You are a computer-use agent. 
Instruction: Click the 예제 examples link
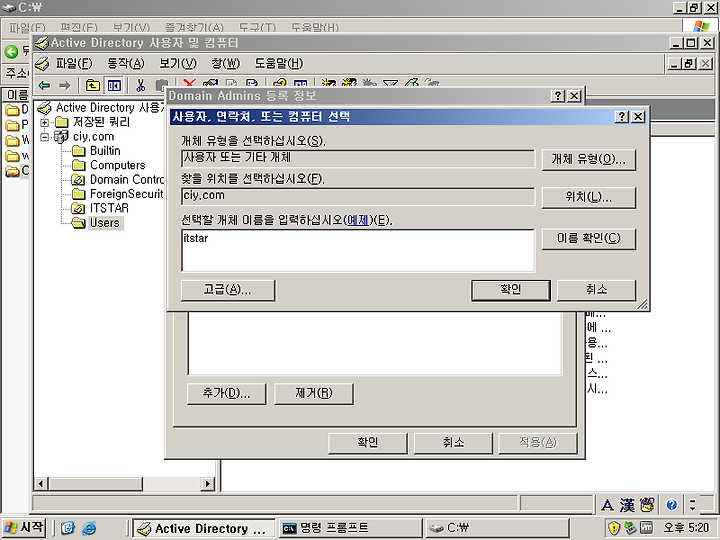tap(358, 220)
